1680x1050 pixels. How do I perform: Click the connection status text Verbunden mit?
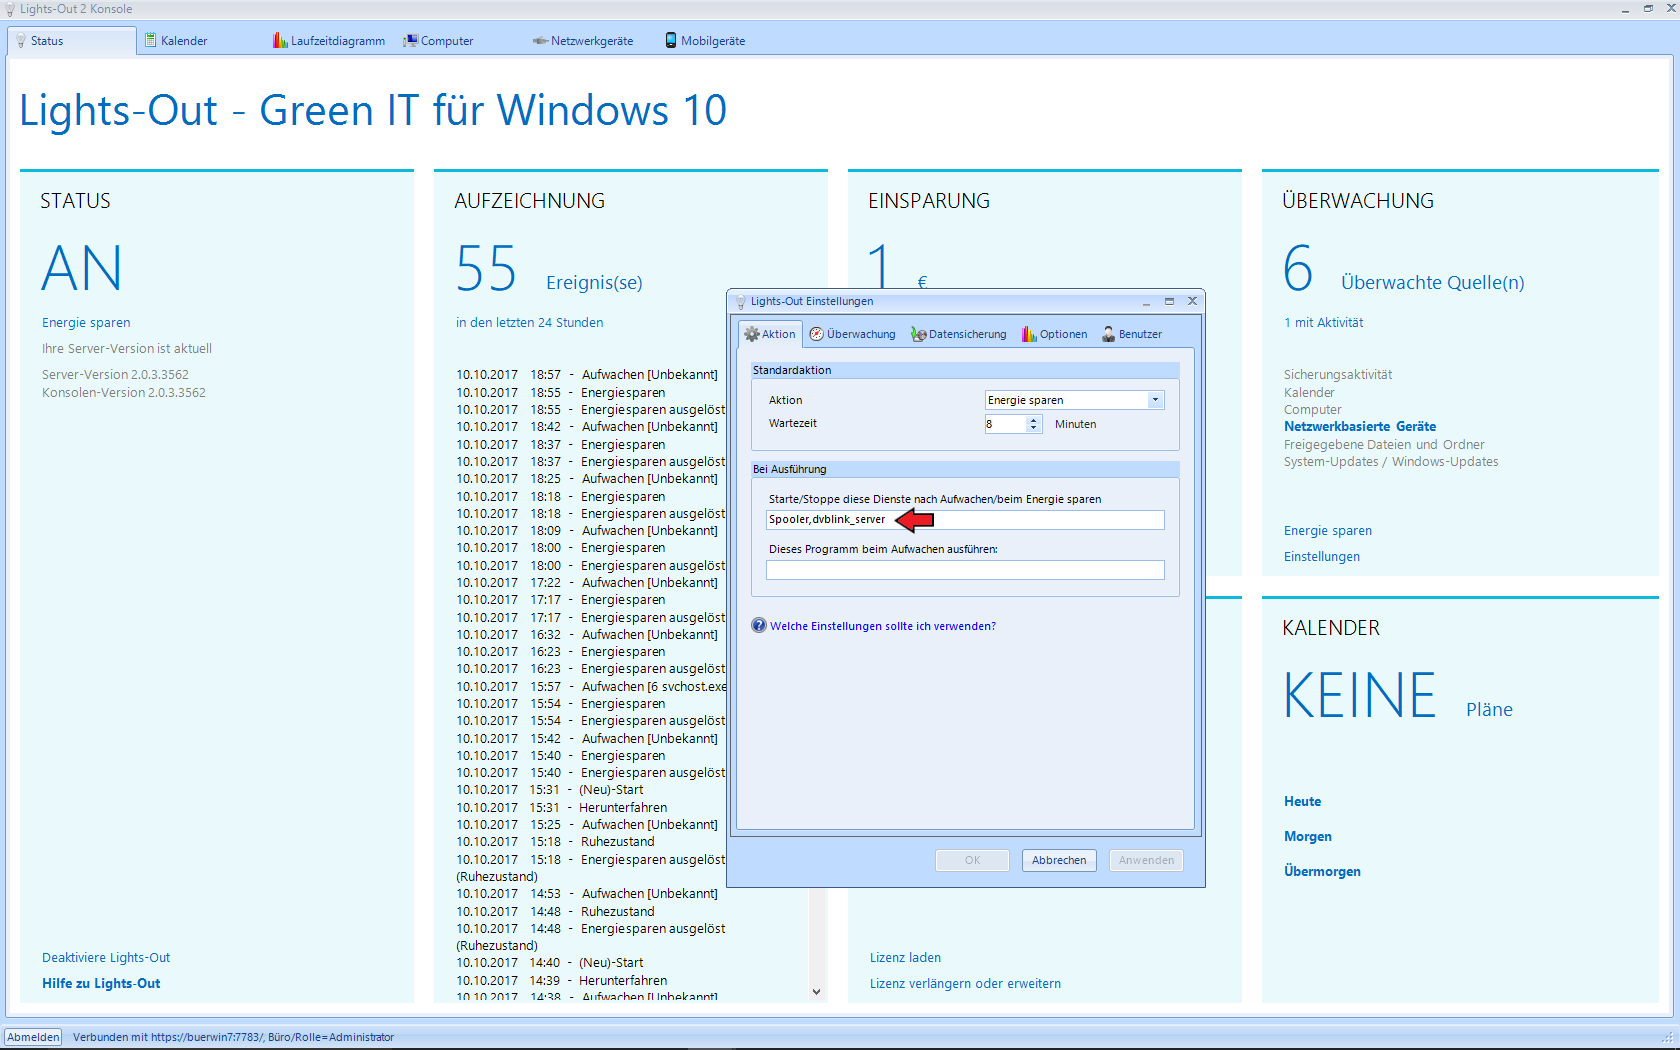tap(233, 1037)
